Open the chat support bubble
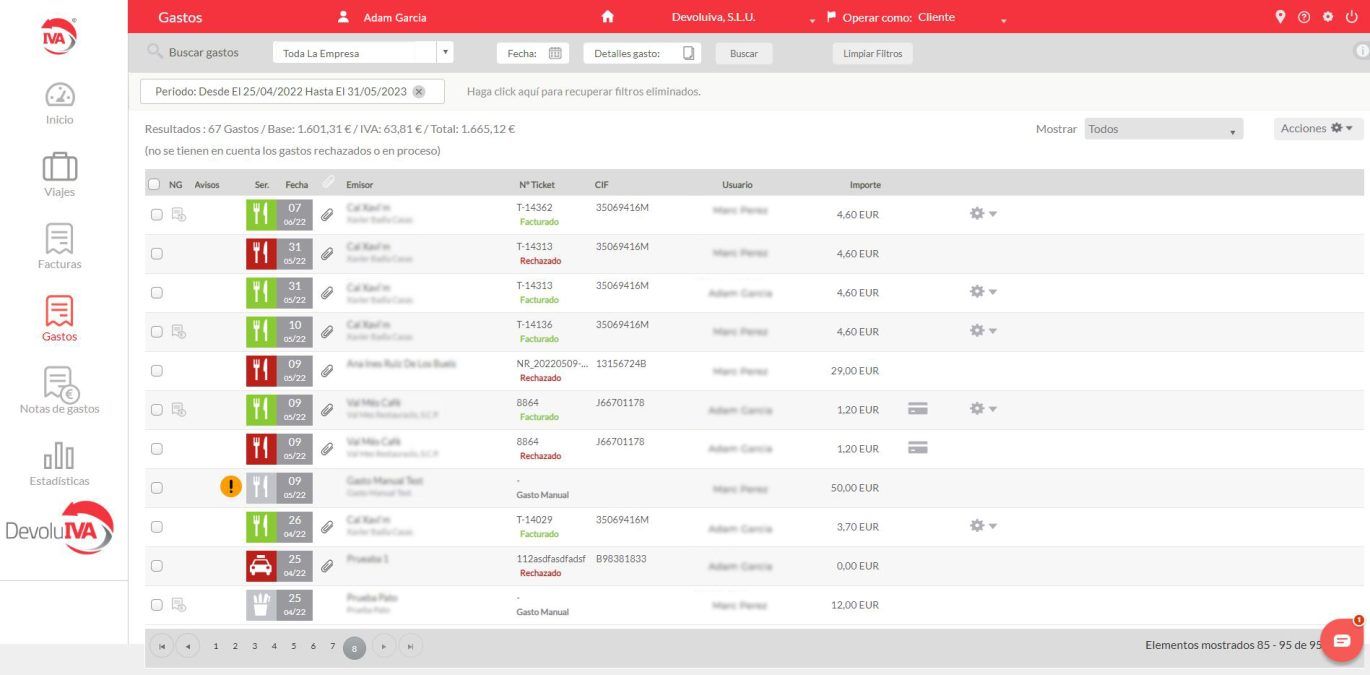Viewport: 1370px width, 675px height. 1341,641
